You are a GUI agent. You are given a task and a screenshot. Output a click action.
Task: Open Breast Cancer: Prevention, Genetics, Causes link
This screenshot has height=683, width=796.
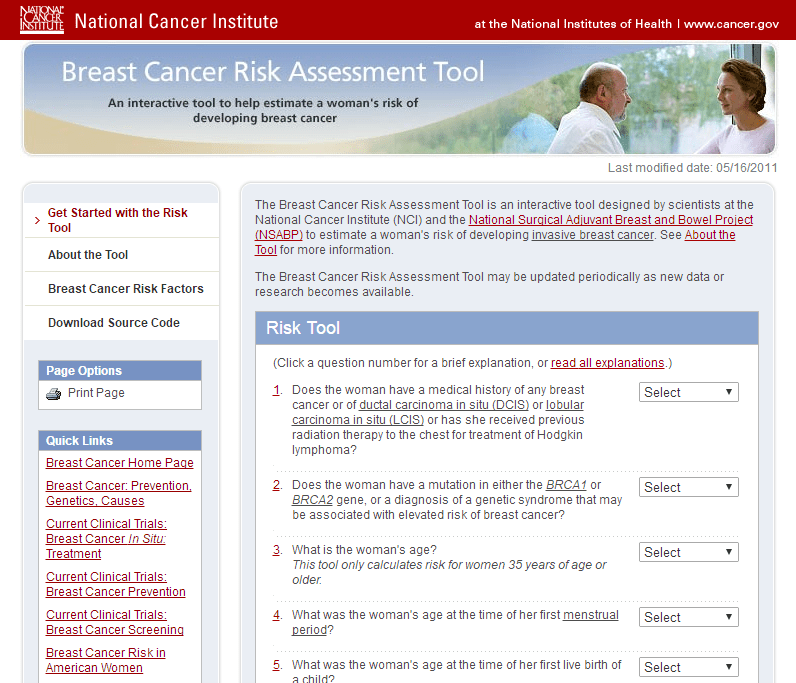pyautogui.click(x=119, y=493)
